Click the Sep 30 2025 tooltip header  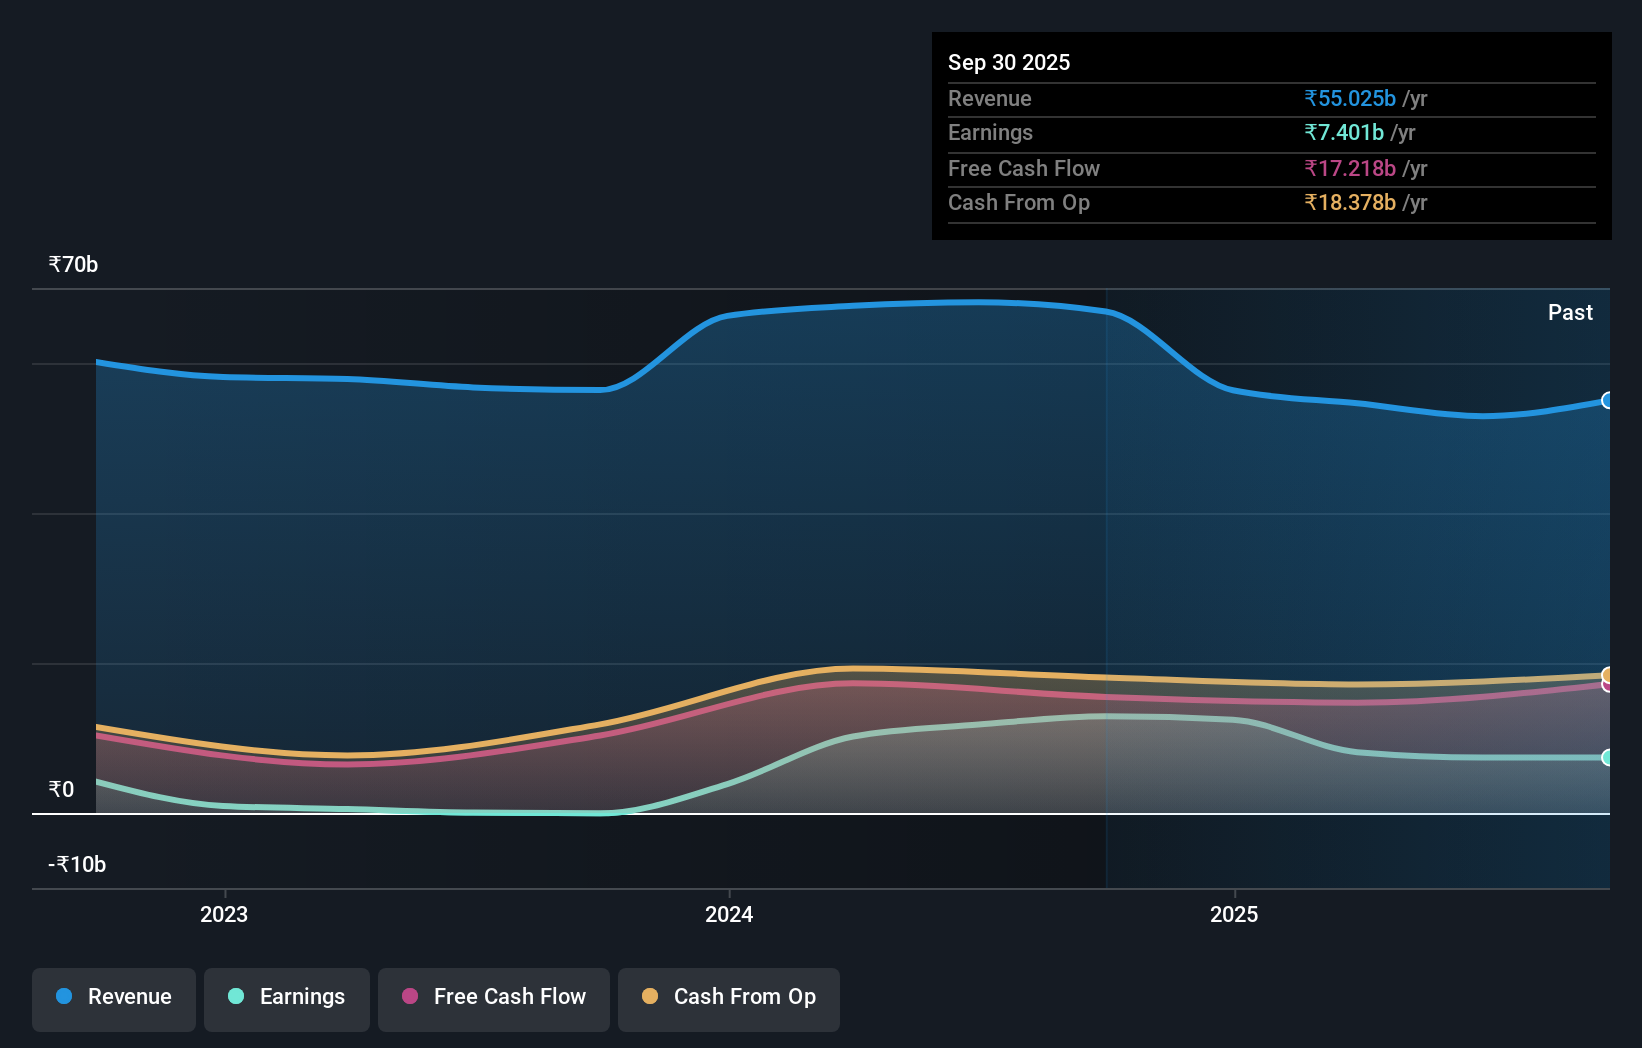pos(1009,62)
